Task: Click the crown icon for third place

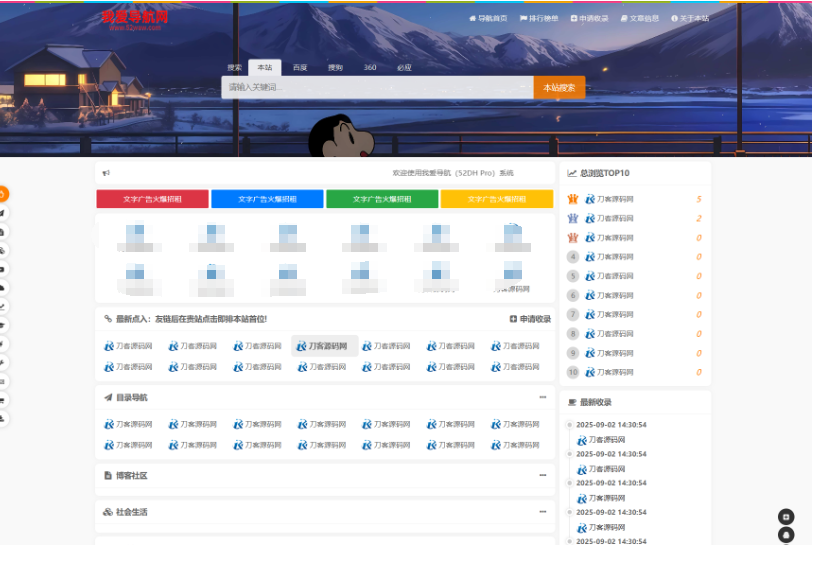Action: pyautogui.click(x=573, y=237)
